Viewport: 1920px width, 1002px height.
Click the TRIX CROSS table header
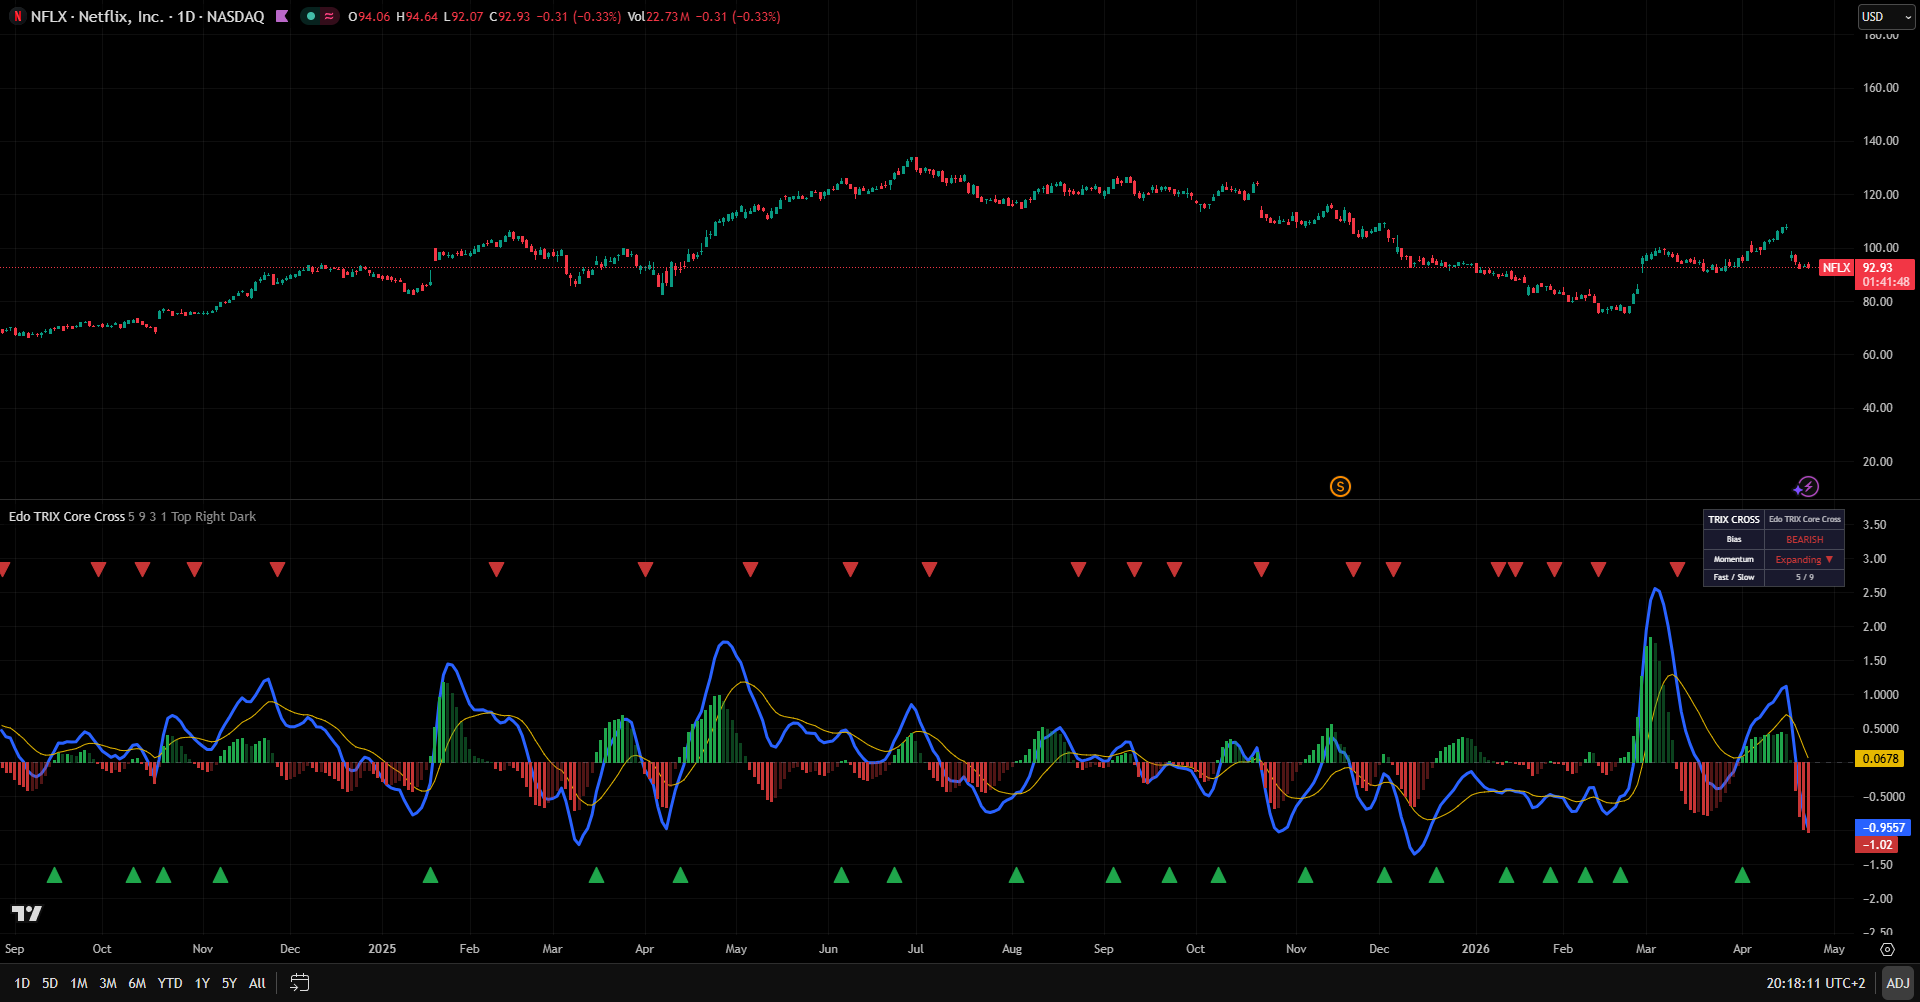1733,520
